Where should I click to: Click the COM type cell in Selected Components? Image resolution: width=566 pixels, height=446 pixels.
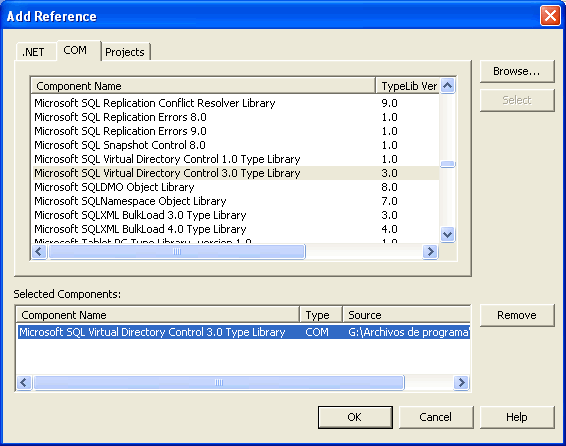(317, 332)
